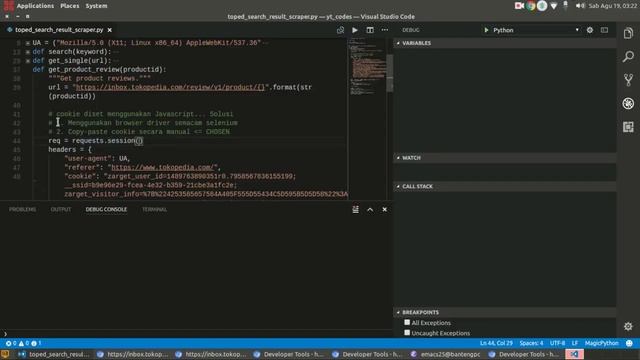Switch to the Terminal panel tab

[154, 209]
